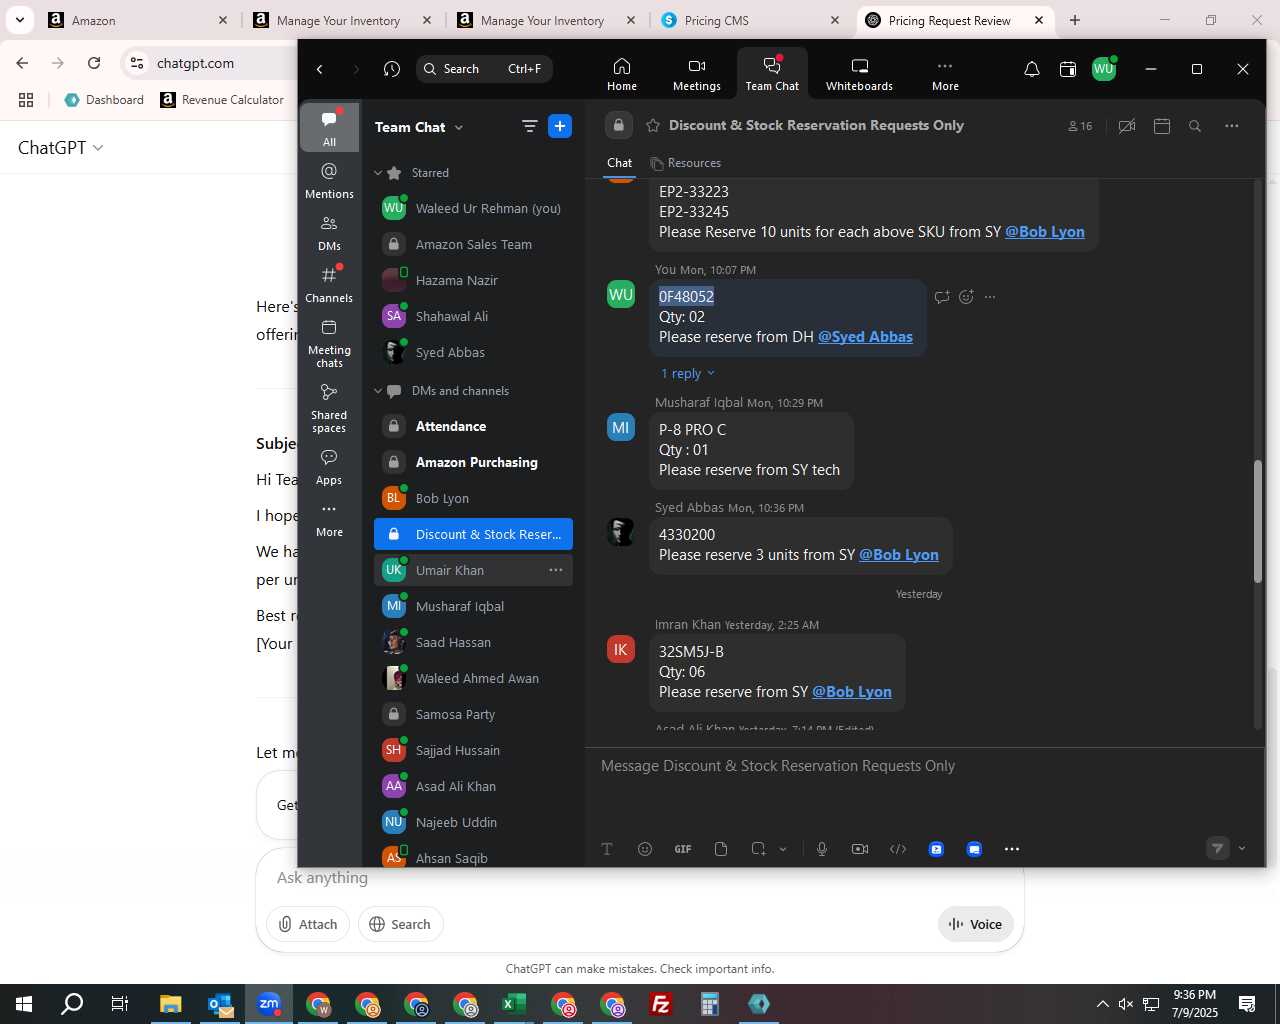Click the @Bob Lyon mention in Imran's message
Screen dimensions: 1280x1024
852,692
